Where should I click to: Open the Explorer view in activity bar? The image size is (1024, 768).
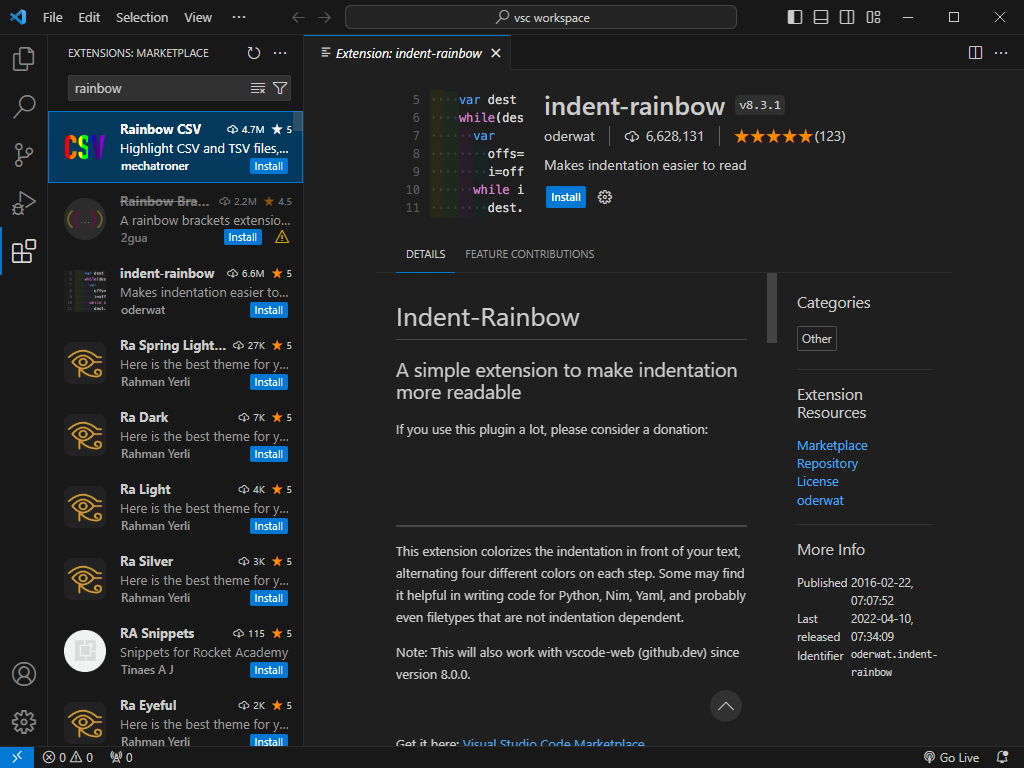(24, 59)
